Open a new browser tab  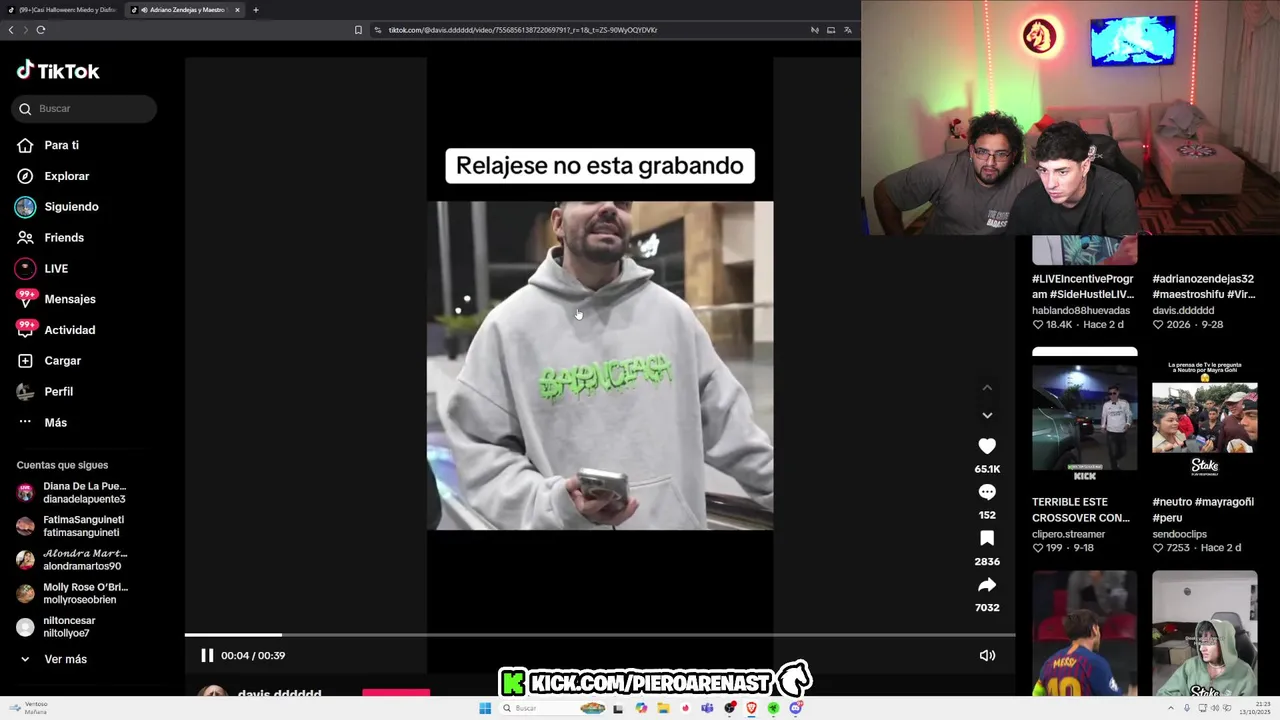click(x=256, y=10)
